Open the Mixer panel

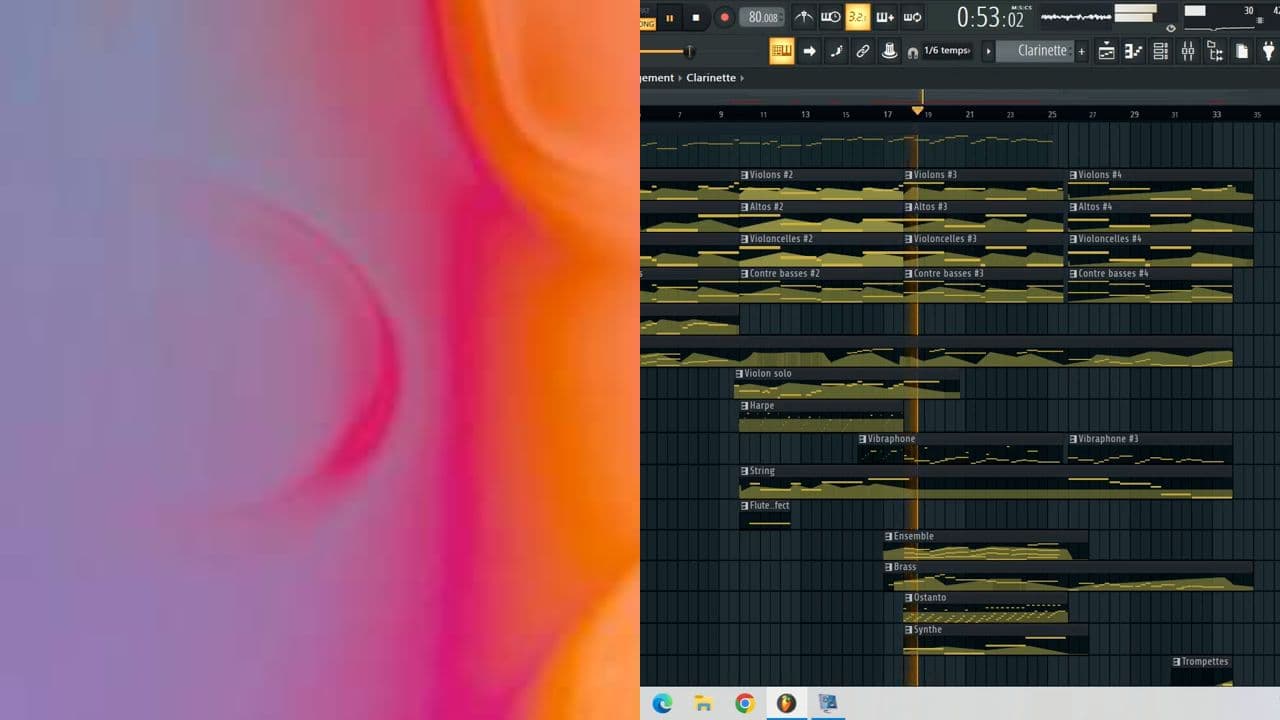(x=1188, y=50)
